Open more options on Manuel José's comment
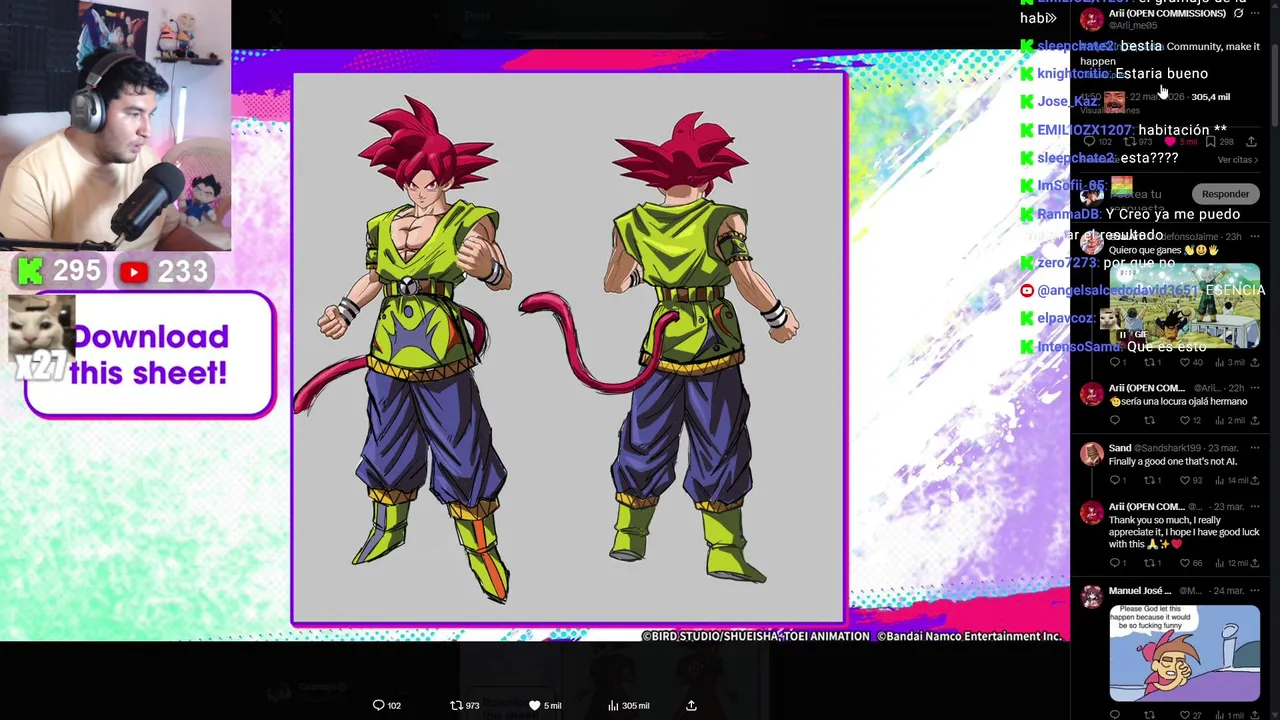This screenshot has width=1280, height=720. 1255,591
